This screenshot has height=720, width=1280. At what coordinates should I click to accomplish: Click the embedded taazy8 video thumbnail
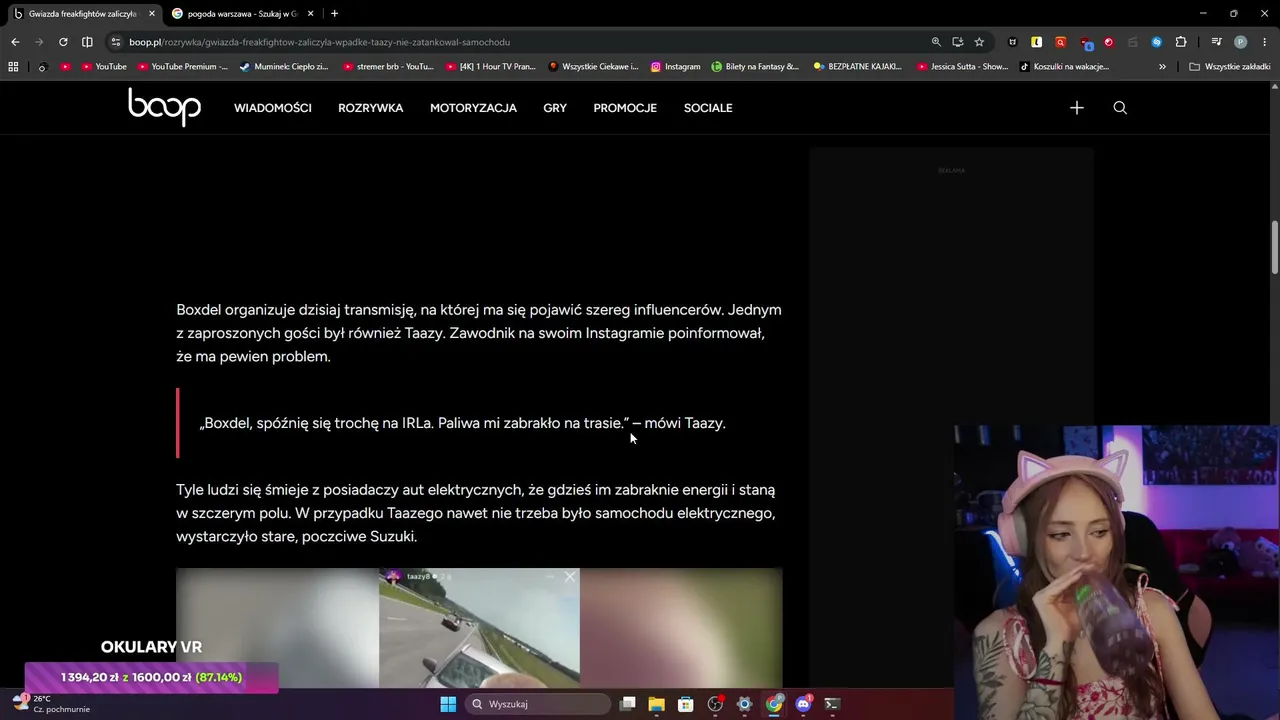[479, 628]
